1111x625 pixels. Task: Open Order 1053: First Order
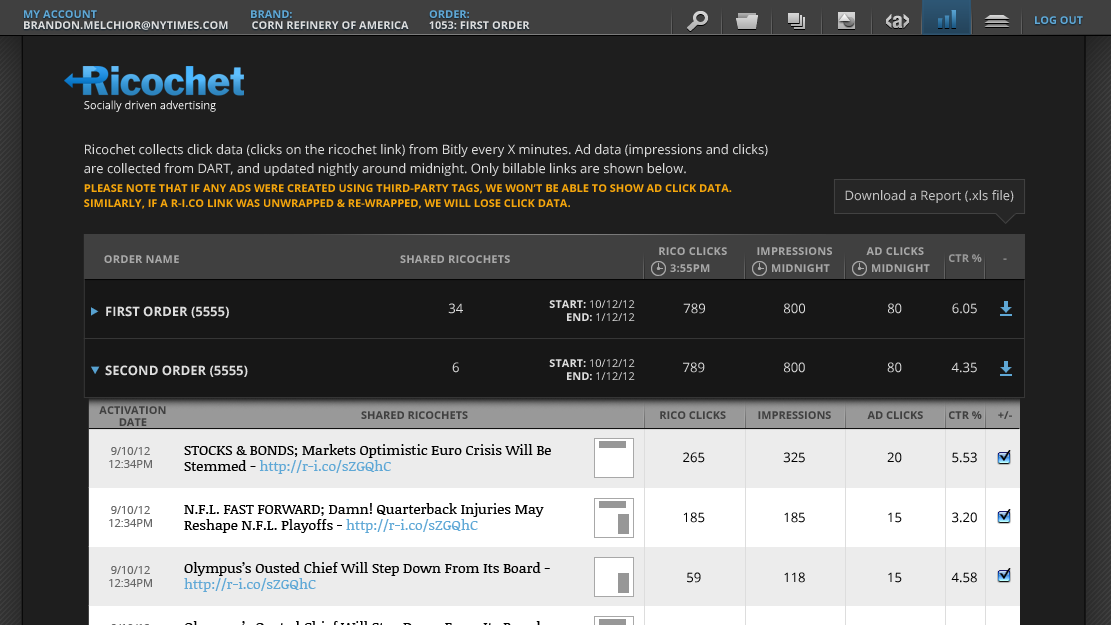(x=479, y=19)
